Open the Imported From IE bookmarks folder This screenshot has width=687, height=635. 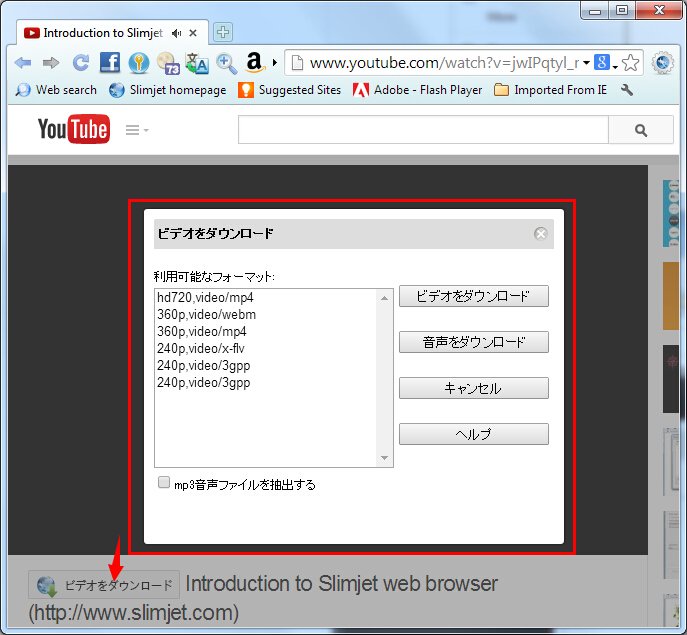point(550,90)
